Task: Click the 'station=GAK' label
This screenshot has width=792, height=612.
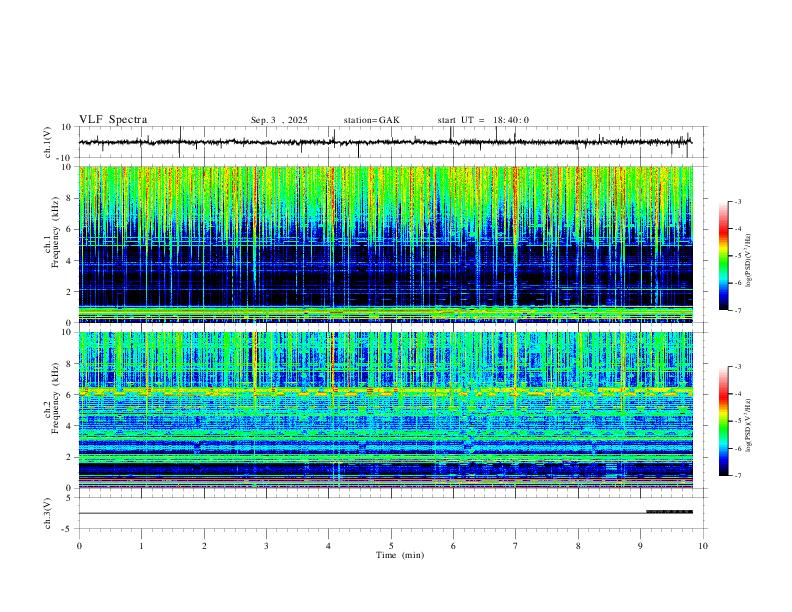Action: pos(371,120)
